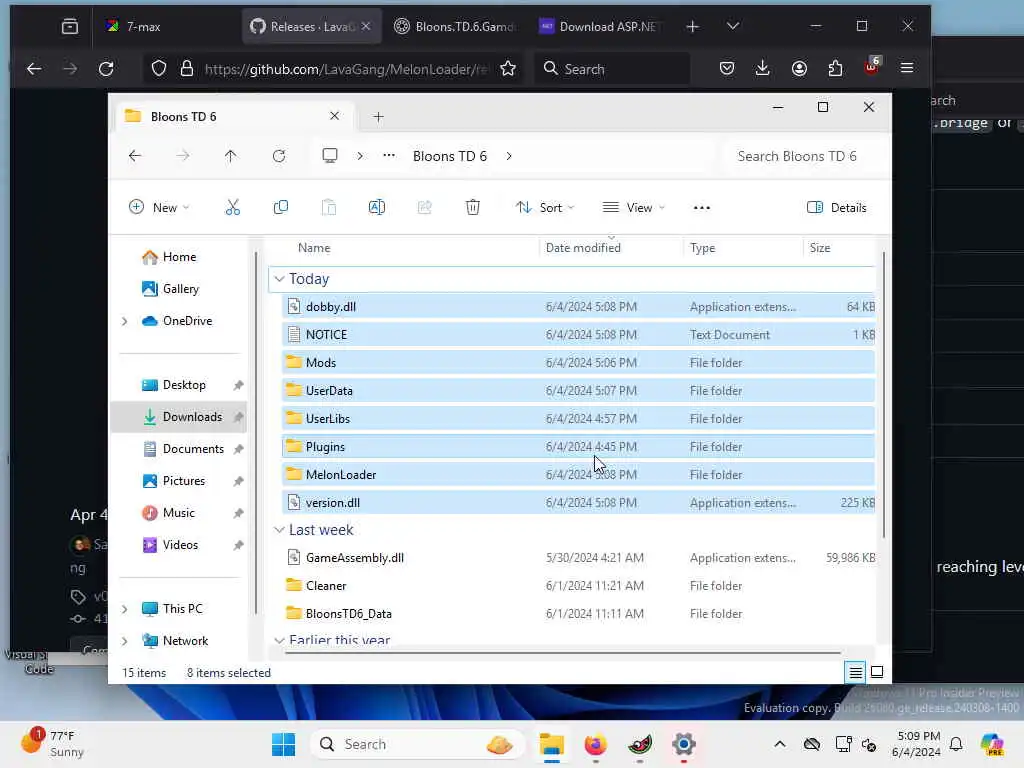Image resolution: width=1024 pixels, height=768 pixels.
Task: Click the greyed Paste clipboard icon
Action: 328,208
